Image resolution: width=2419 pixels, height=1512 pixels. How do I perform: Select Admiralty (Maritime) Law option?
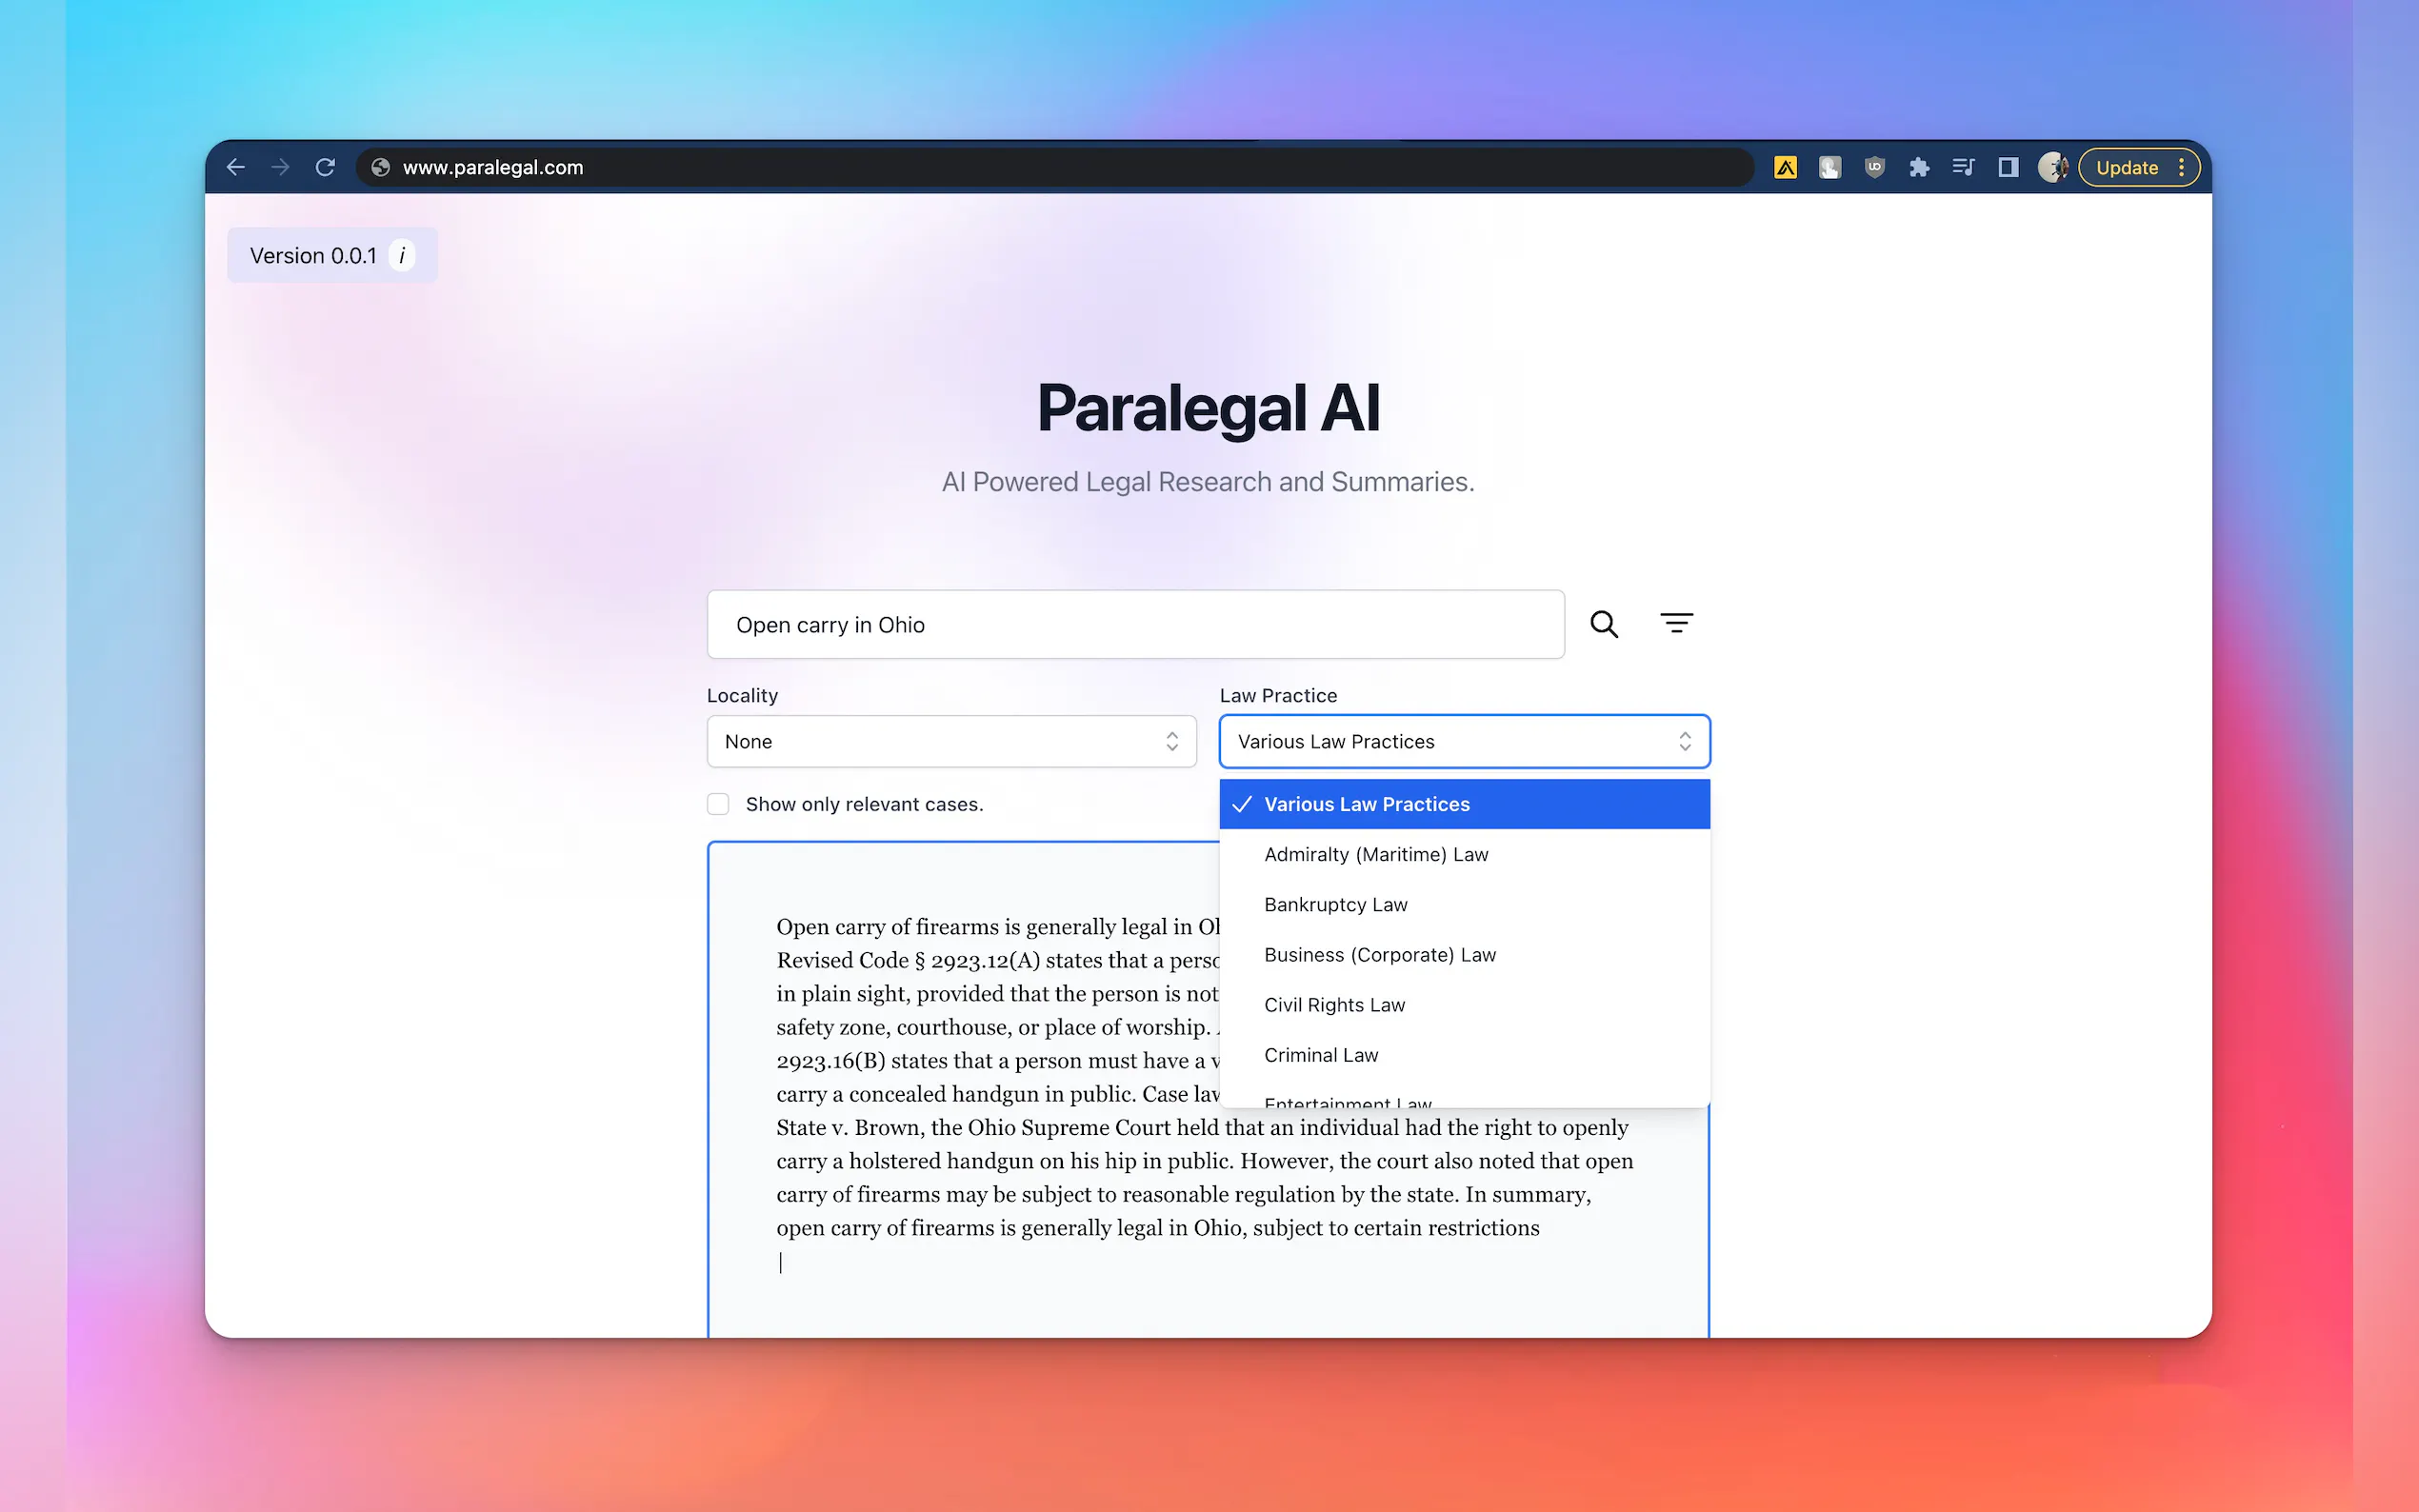(1376, 854)
